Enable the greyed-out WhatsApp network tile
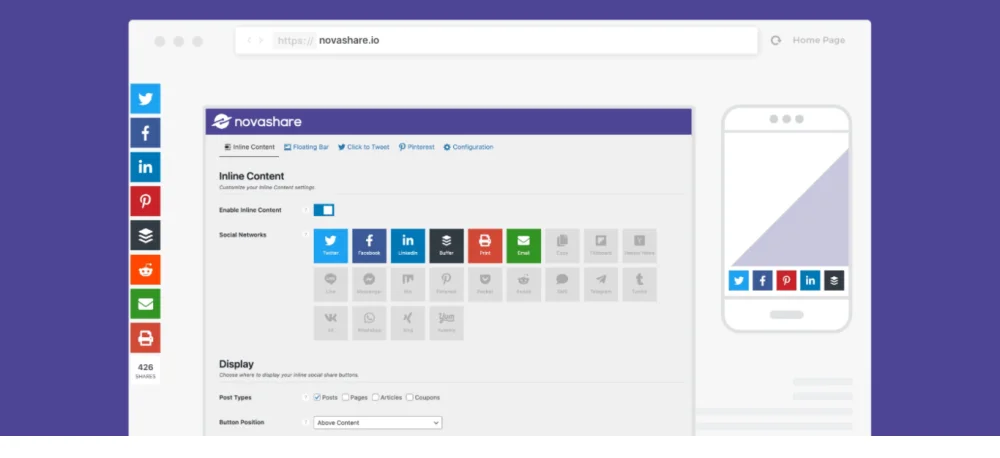This screenshot has height=458, width=1000. coord(369,323)
